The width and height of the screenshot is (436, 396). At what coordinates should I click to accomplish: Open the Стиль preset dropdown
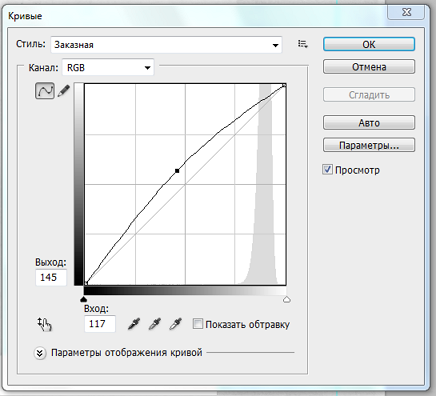[166, 45]
